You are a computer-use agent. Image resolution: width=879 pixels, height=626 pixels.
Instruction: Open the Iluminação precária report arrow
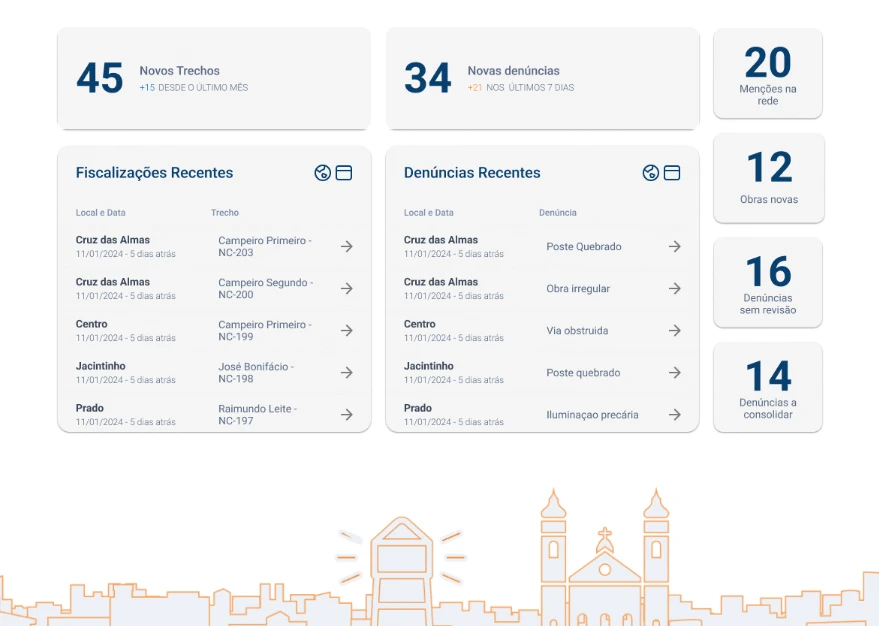coord(674,415)
